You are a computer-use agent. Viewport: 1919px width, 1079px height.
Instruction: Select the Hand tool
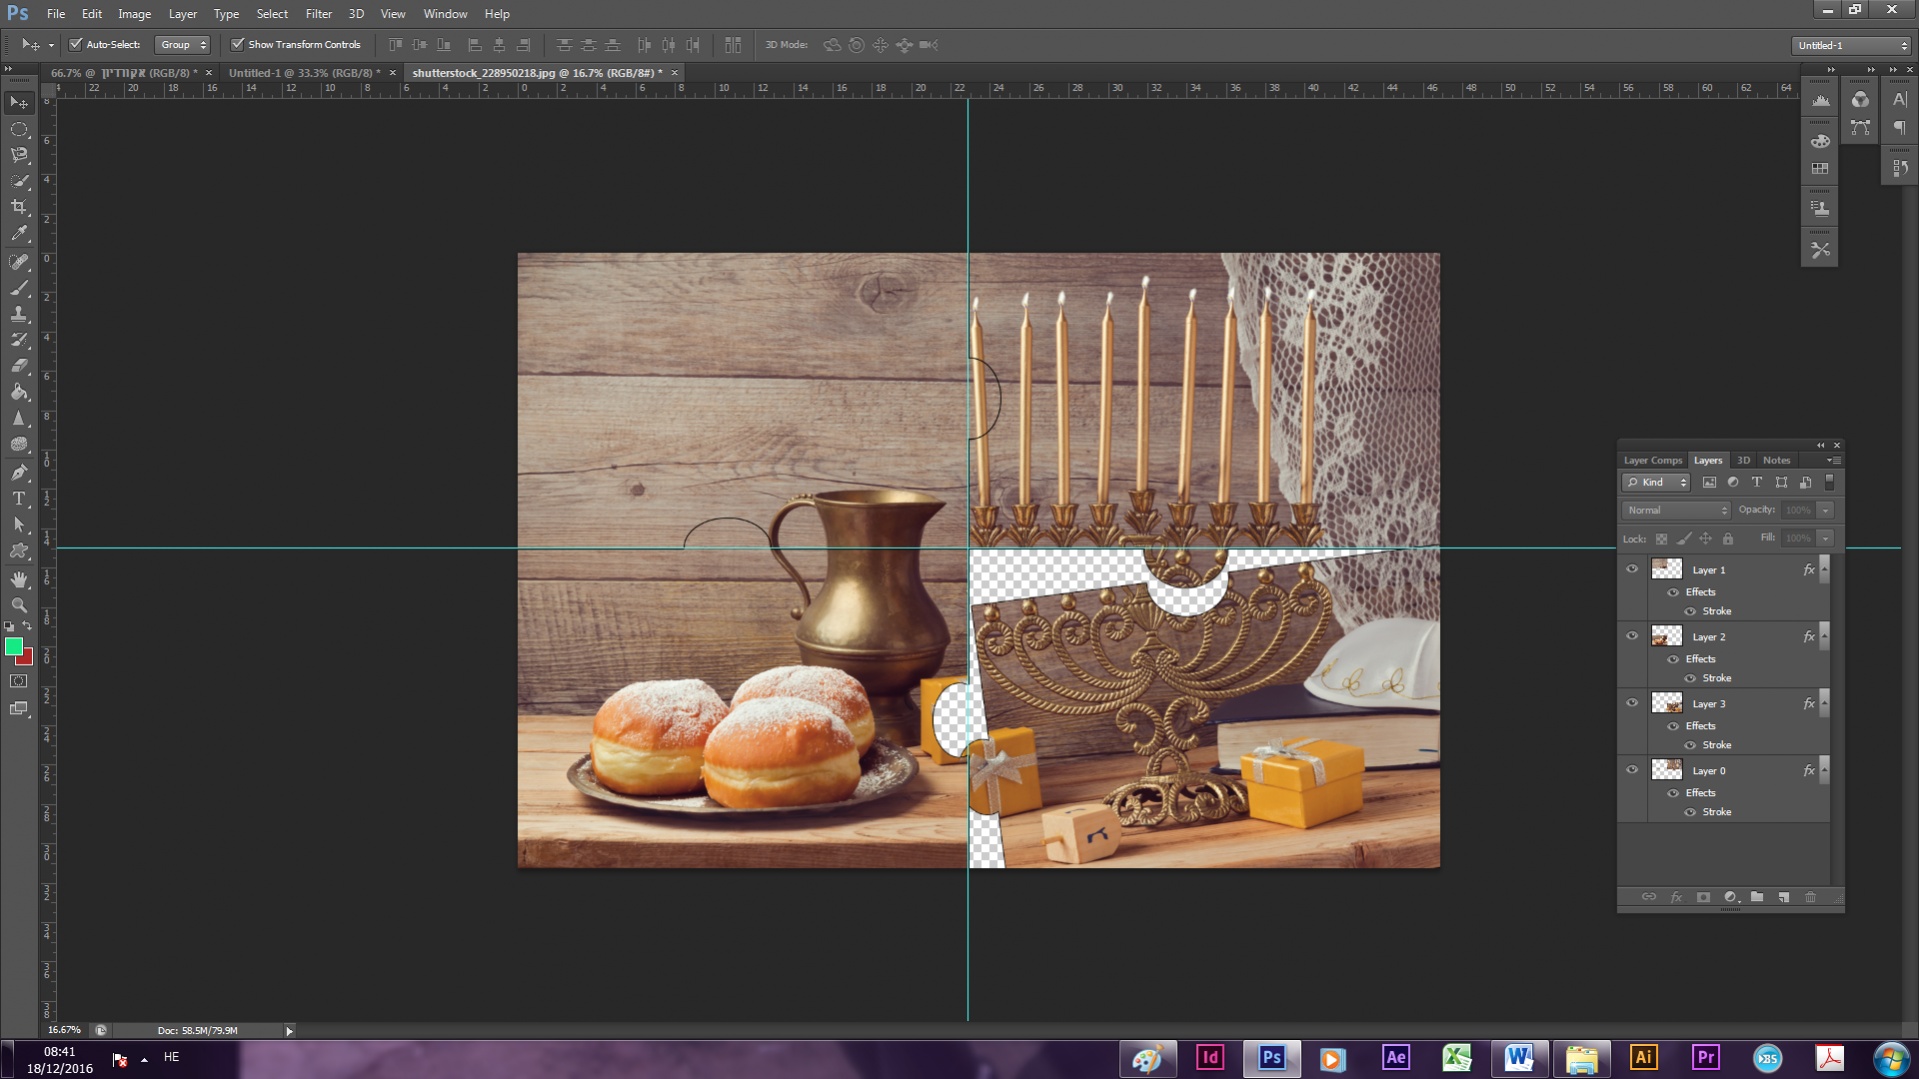click(x=19, y=579)
